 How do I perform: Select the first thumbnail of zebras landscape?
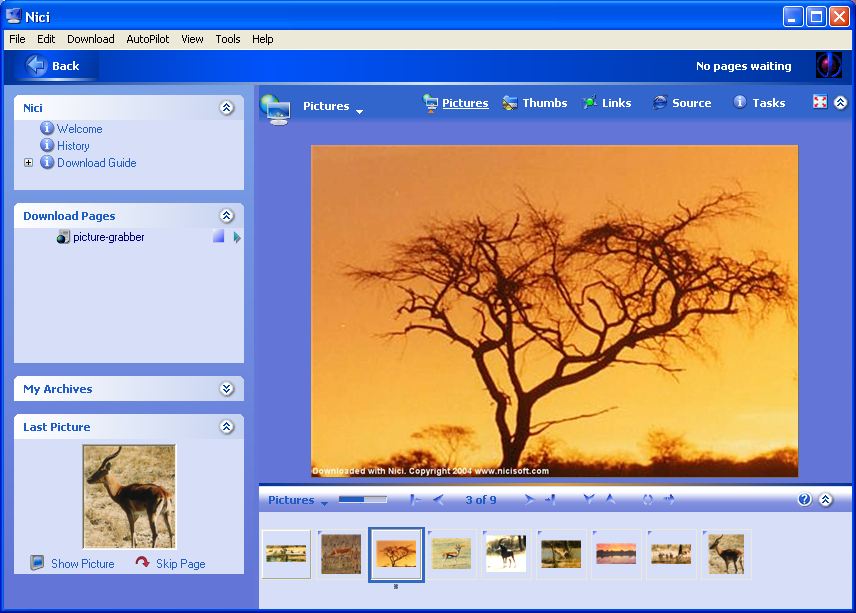coord(286,554)
